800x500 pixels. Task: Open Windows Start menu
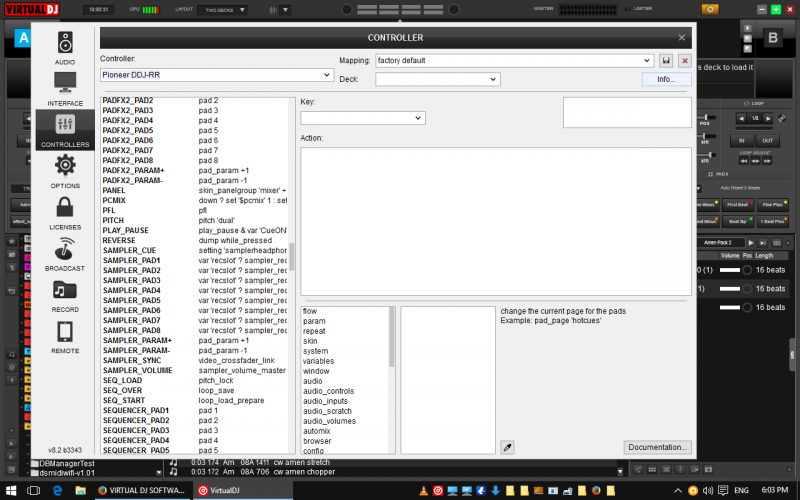[x=11, y=490]
